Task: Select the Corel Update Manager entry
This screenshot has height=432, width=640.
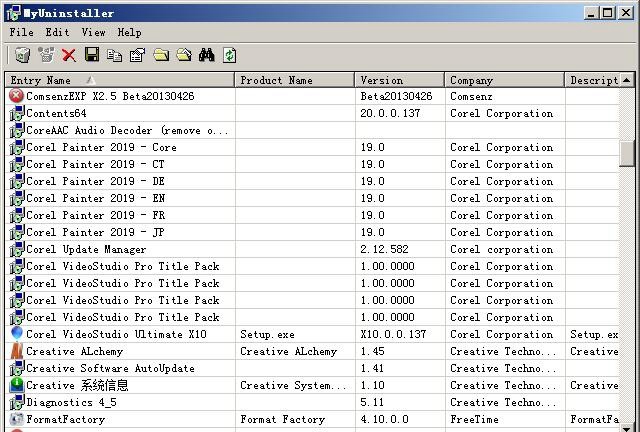Action: [x=86, y=249]
